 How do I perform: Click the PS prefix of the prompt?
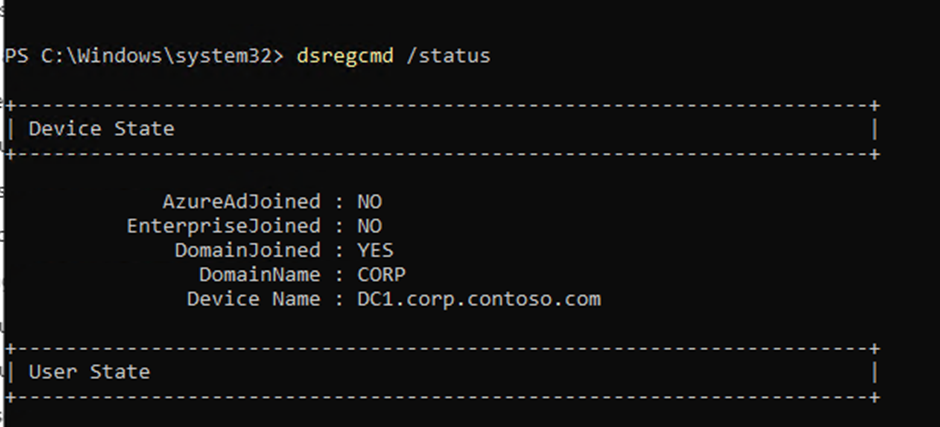coord(17,56)
